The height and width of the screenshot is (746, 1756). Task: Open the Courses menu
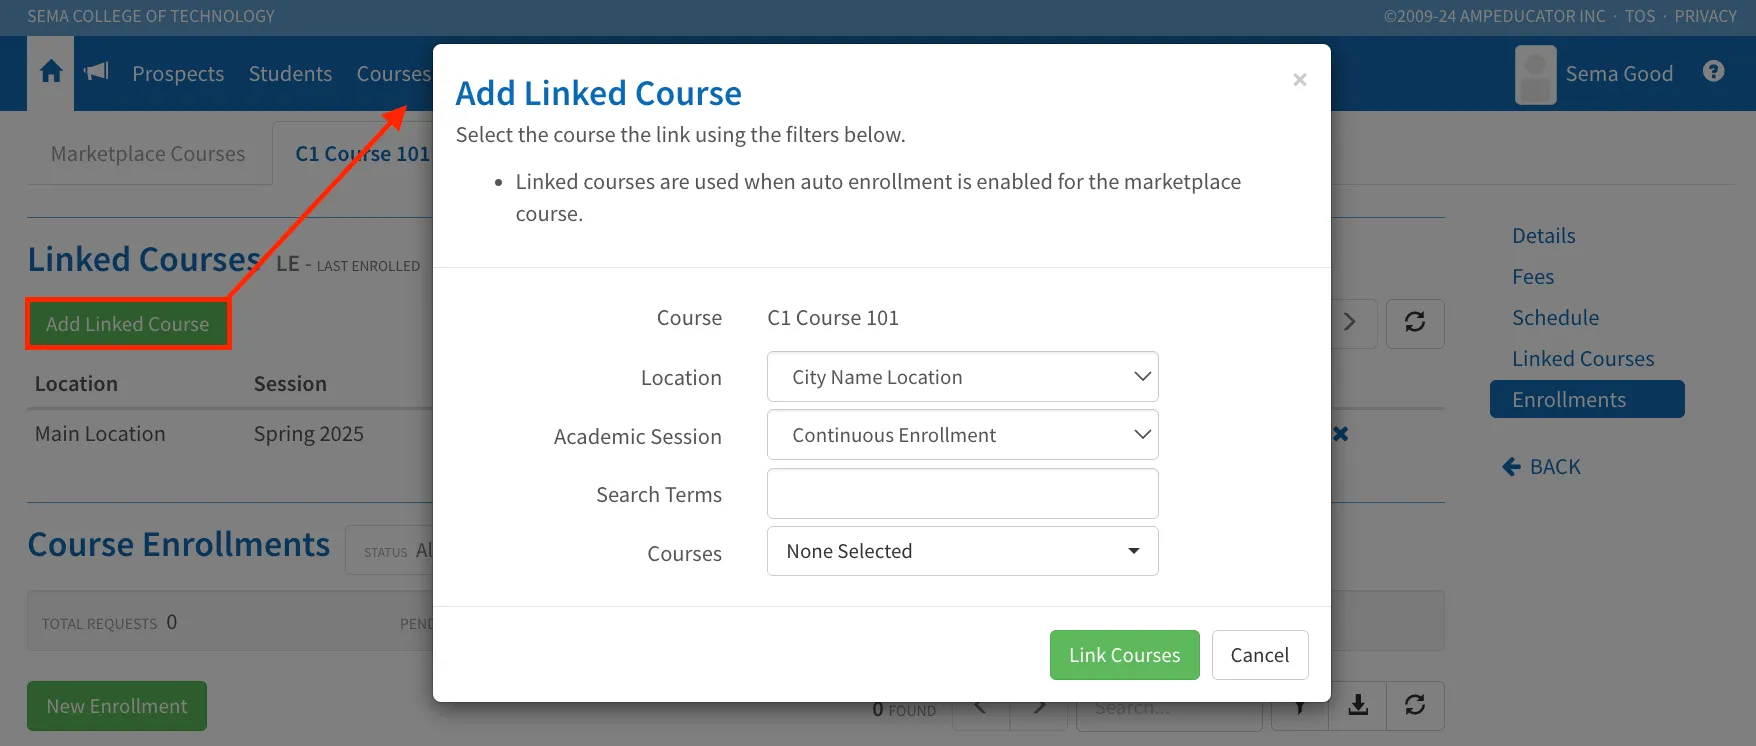[394, 74]
